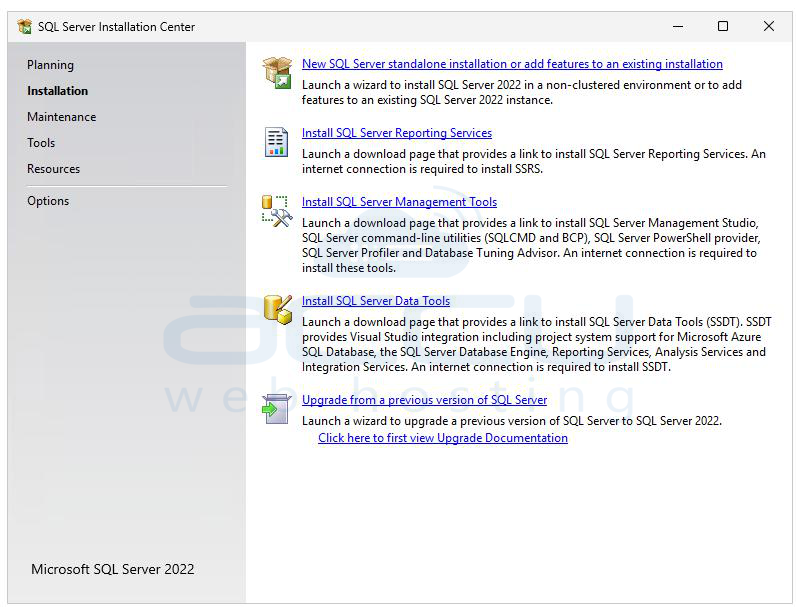Select the Installation section in sidebar
Image resolution: width=796 pixels, height=607 pixels.
pos(57,91)
